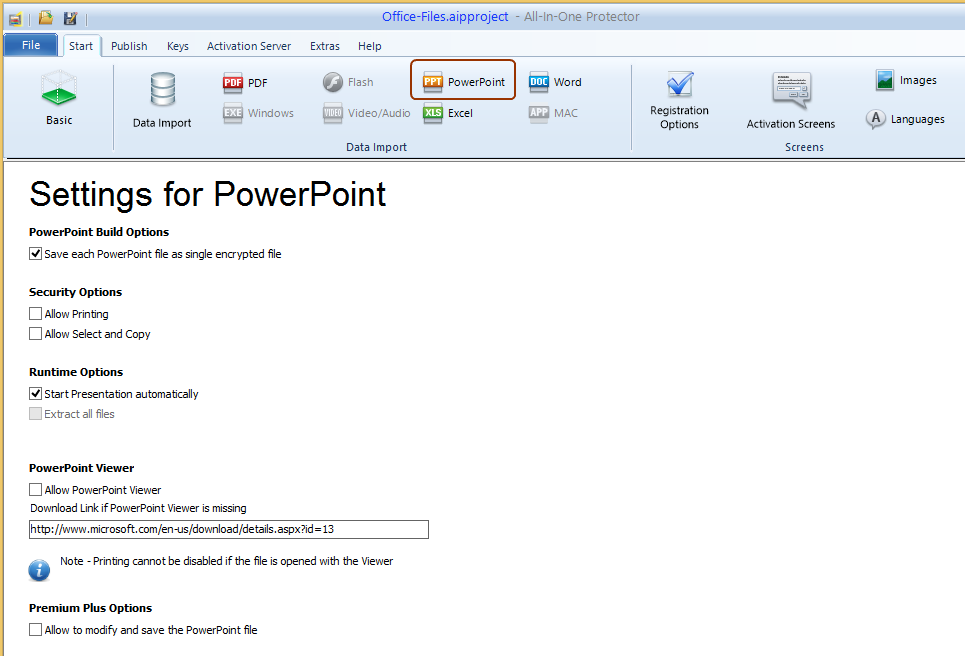Click the PowerPoint Viewer download link field
Screen dimensions: 965x656
(x=229, y=529)
